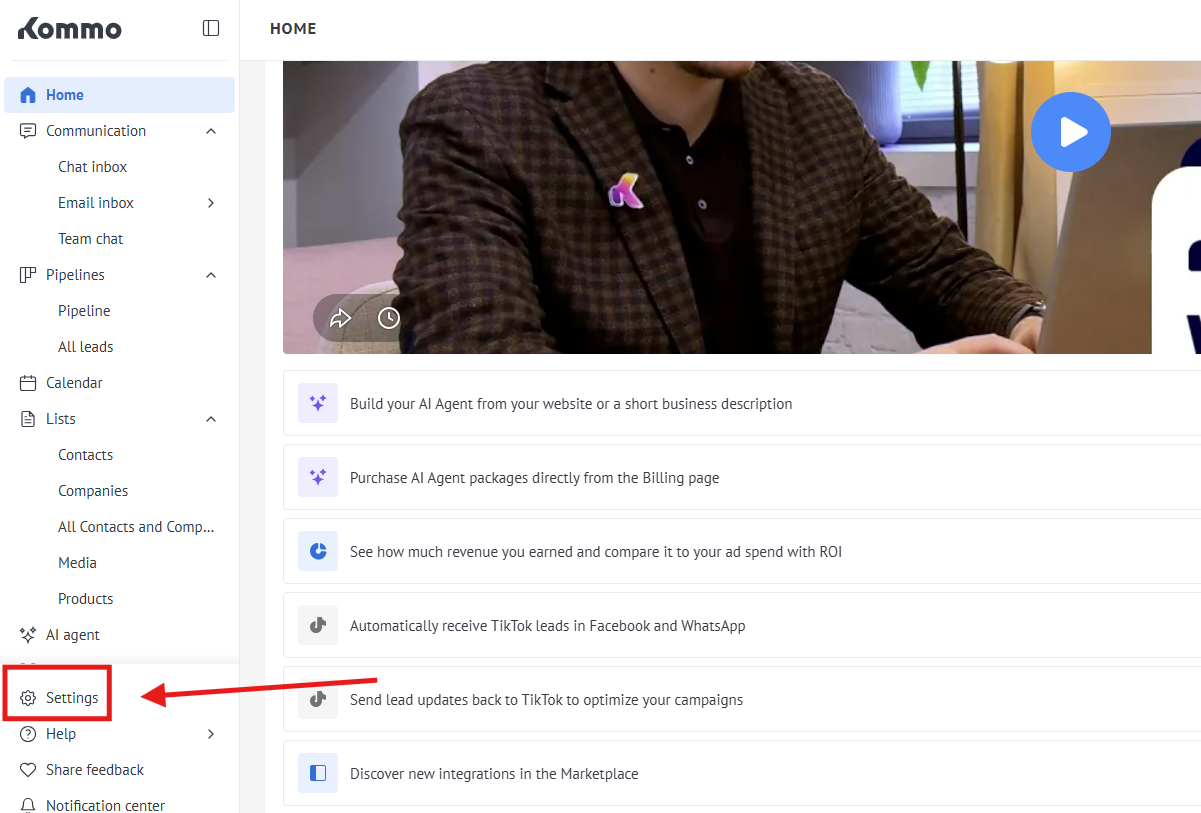Click the Kommo logo
1201x813 pixels.
coord(70,29)
